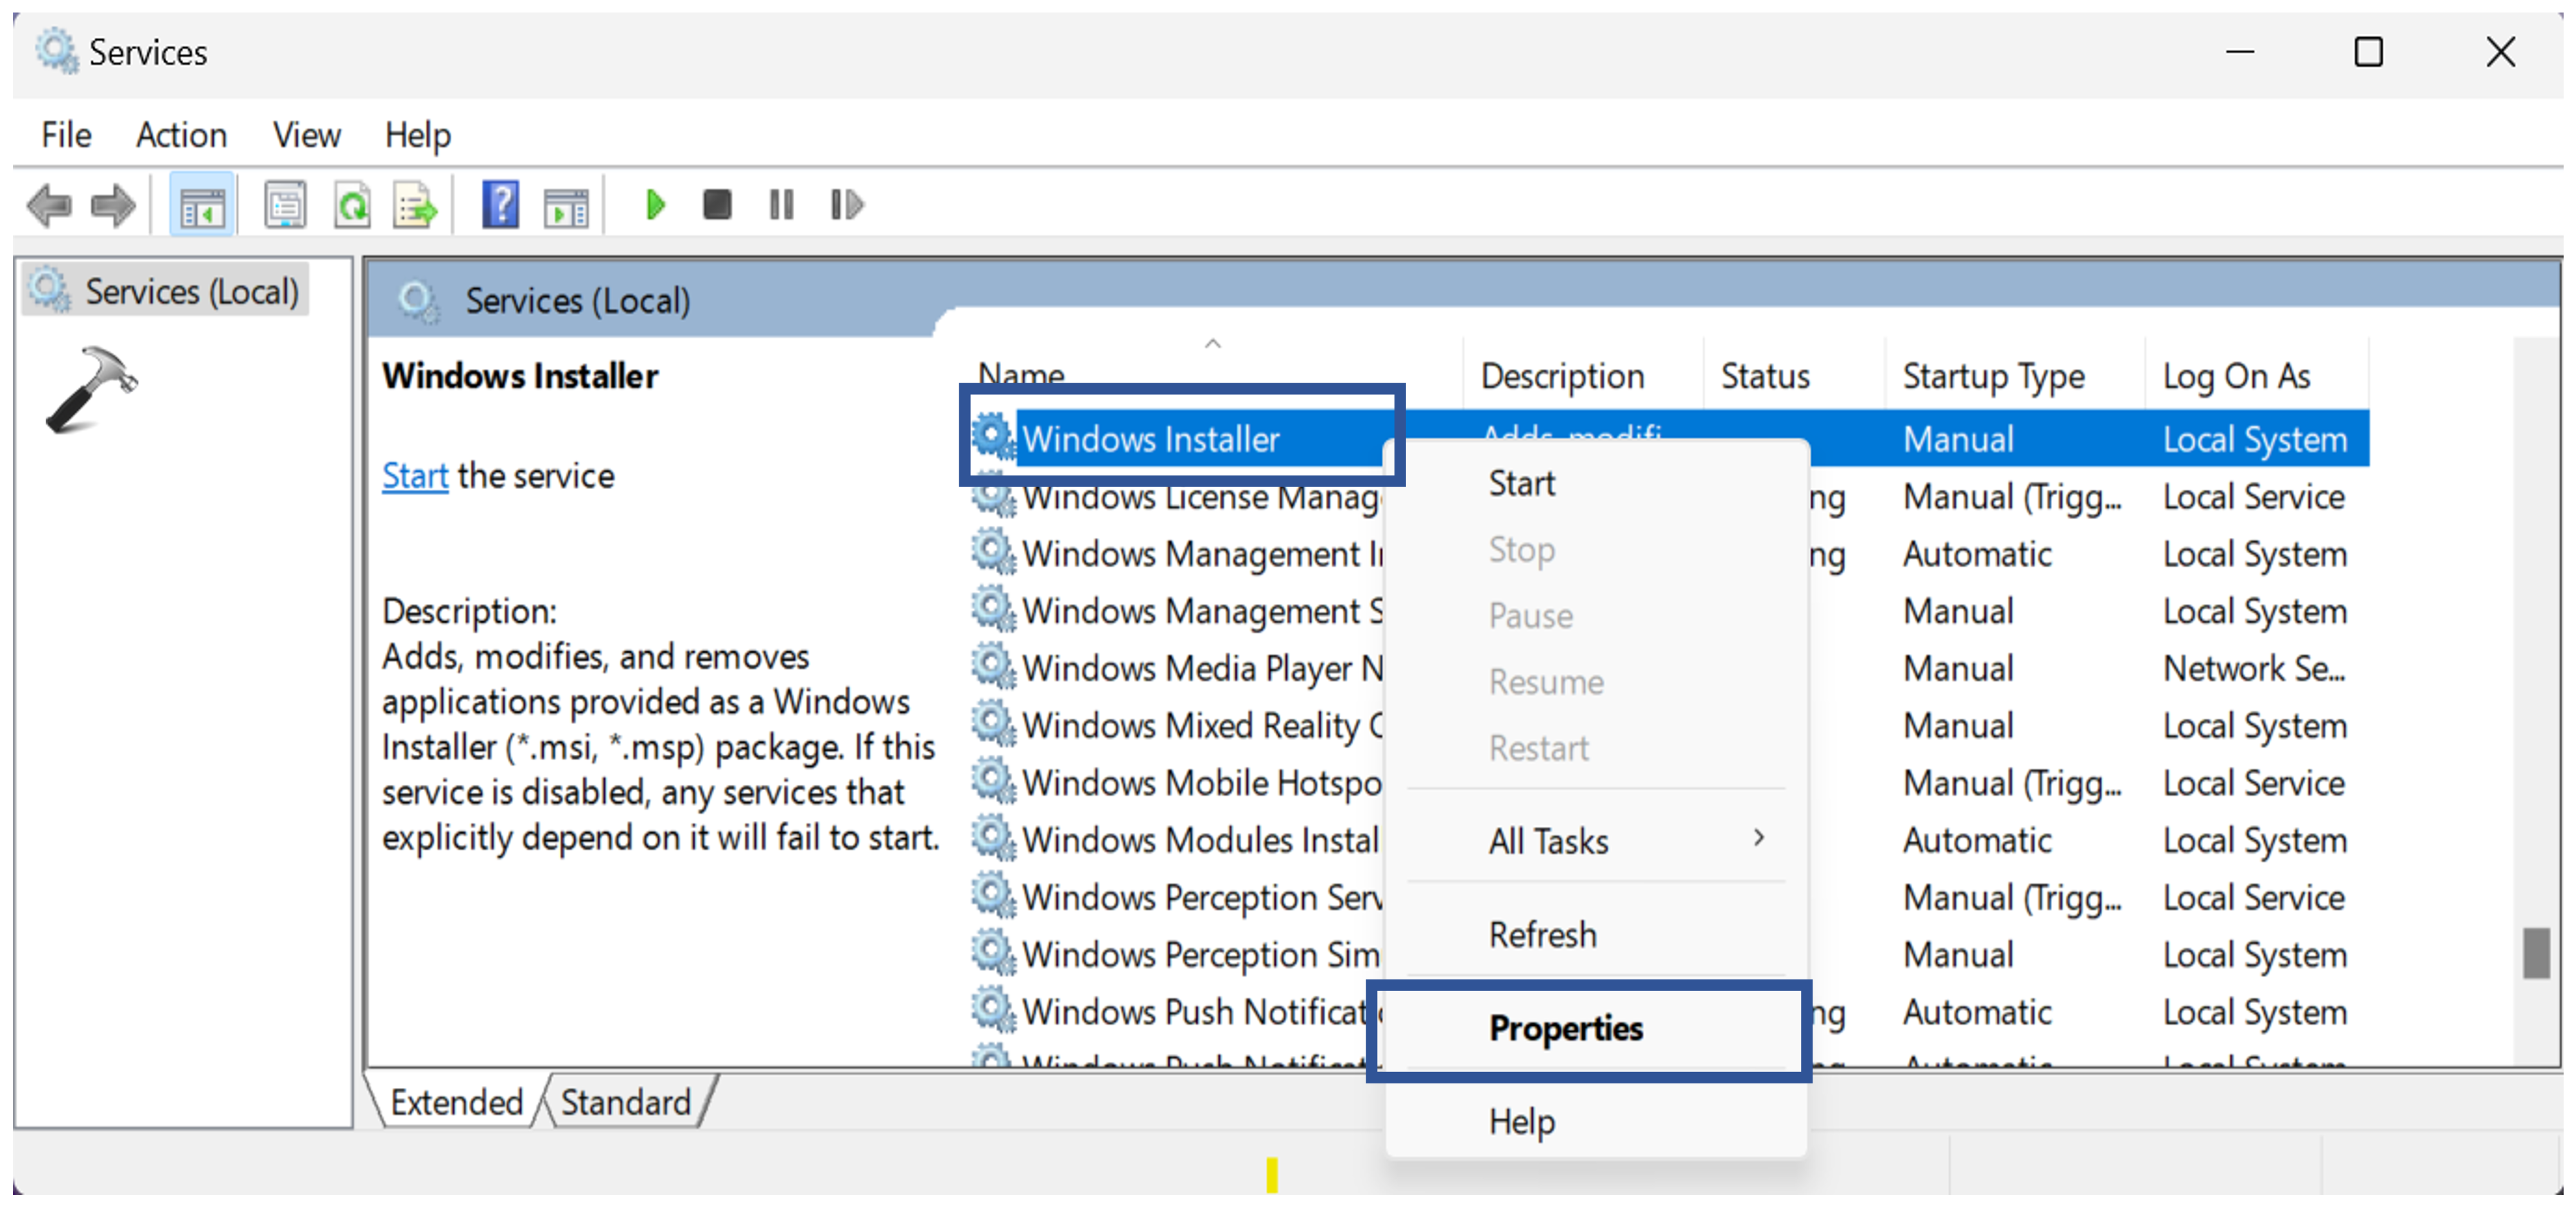Choose Start in the context menu

point(1521,484)
